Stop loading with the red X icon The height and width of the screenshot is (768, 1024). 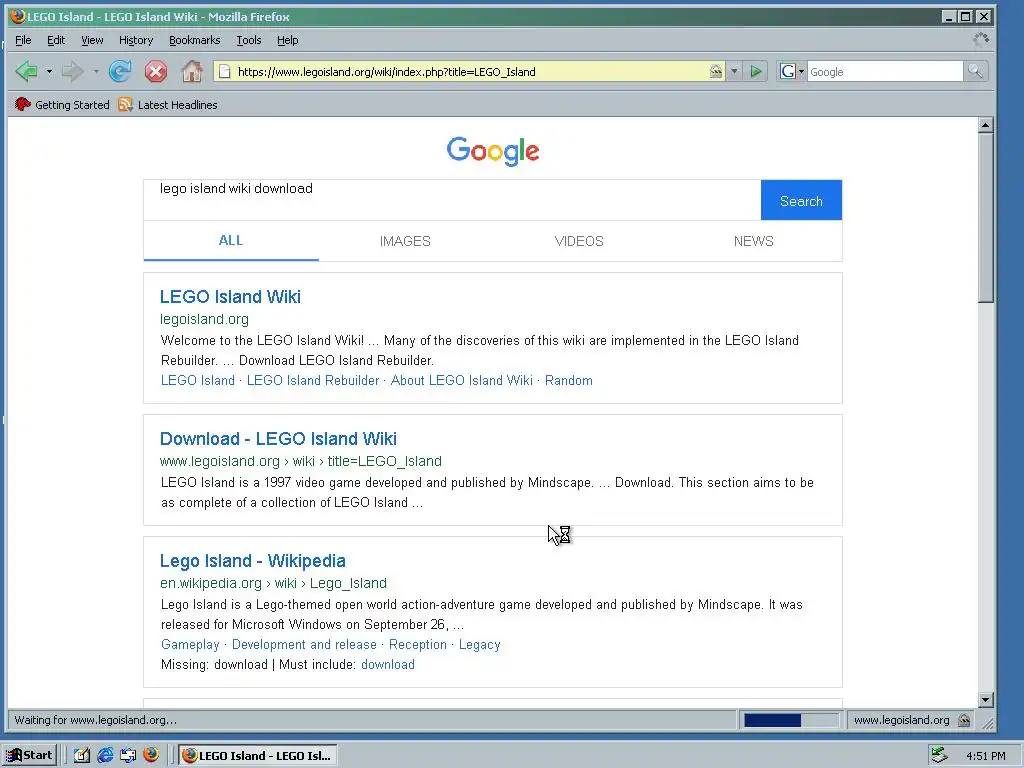155,71
